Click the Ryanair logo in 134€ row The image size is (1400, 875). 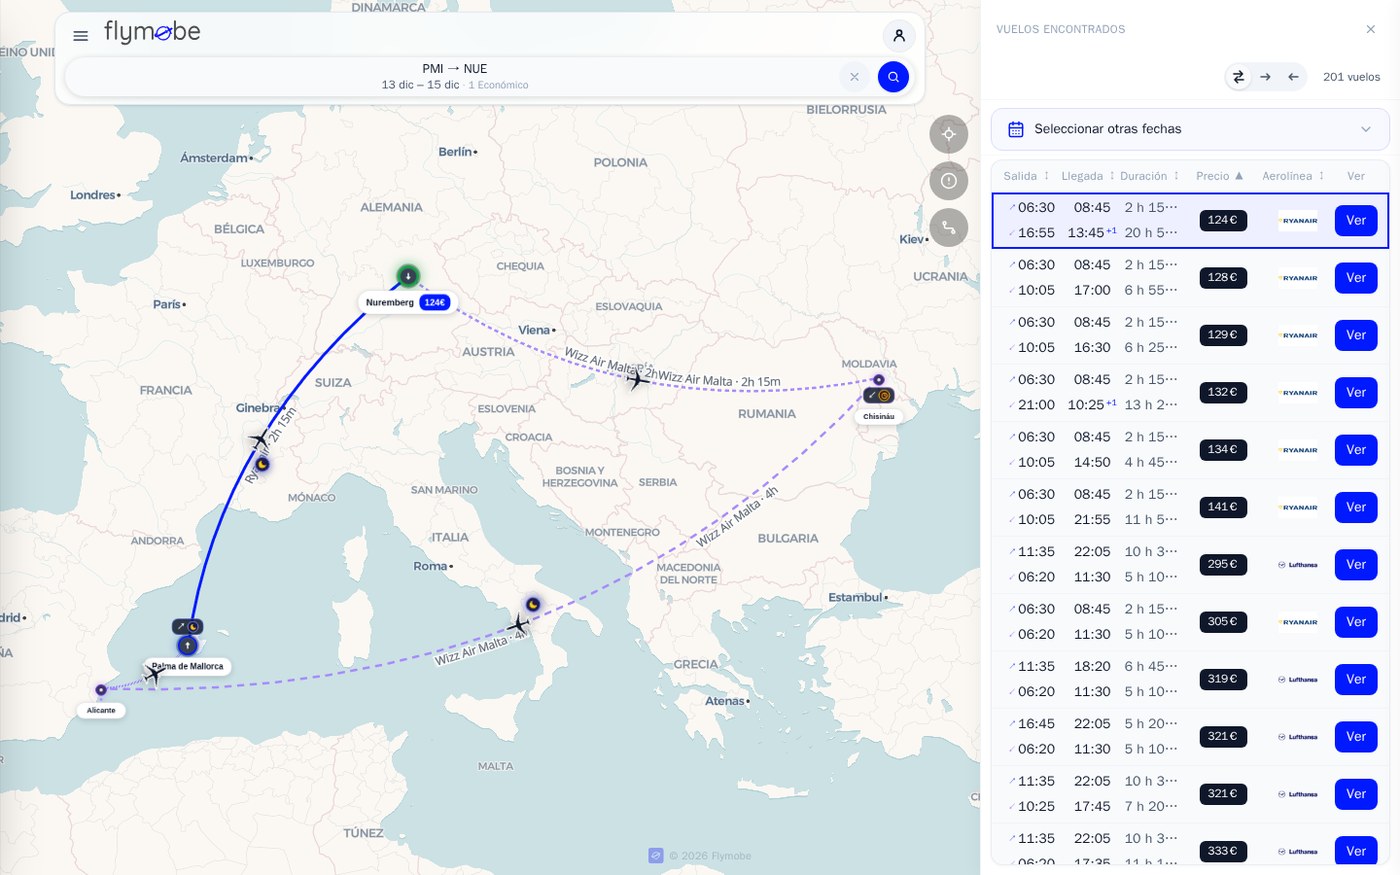point(1298,450)
